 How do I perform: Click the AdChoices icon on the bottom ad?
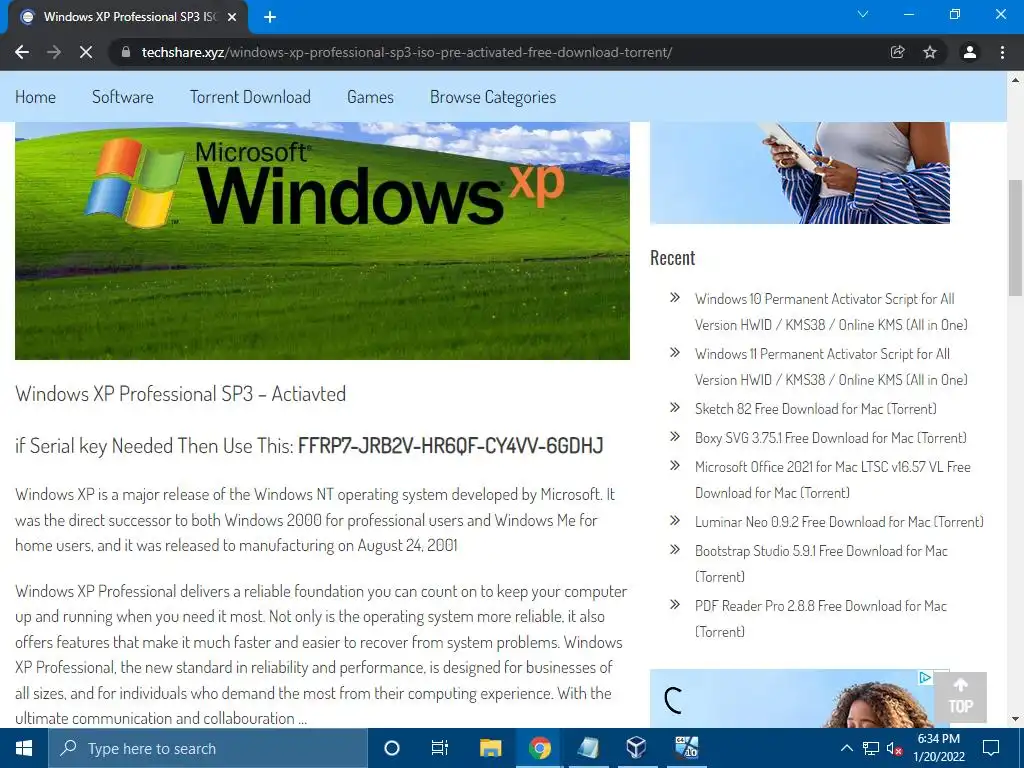tap(925, 677)
